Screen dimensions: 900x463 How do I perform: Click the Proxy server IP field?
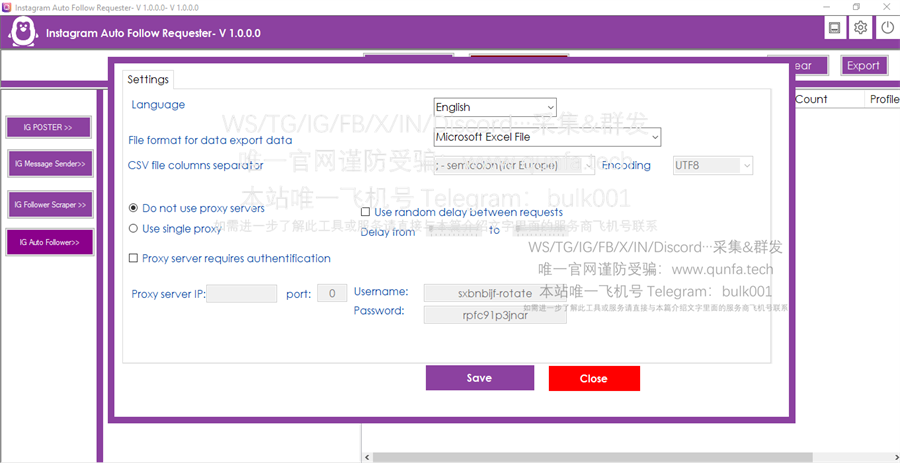pos(242,294)
